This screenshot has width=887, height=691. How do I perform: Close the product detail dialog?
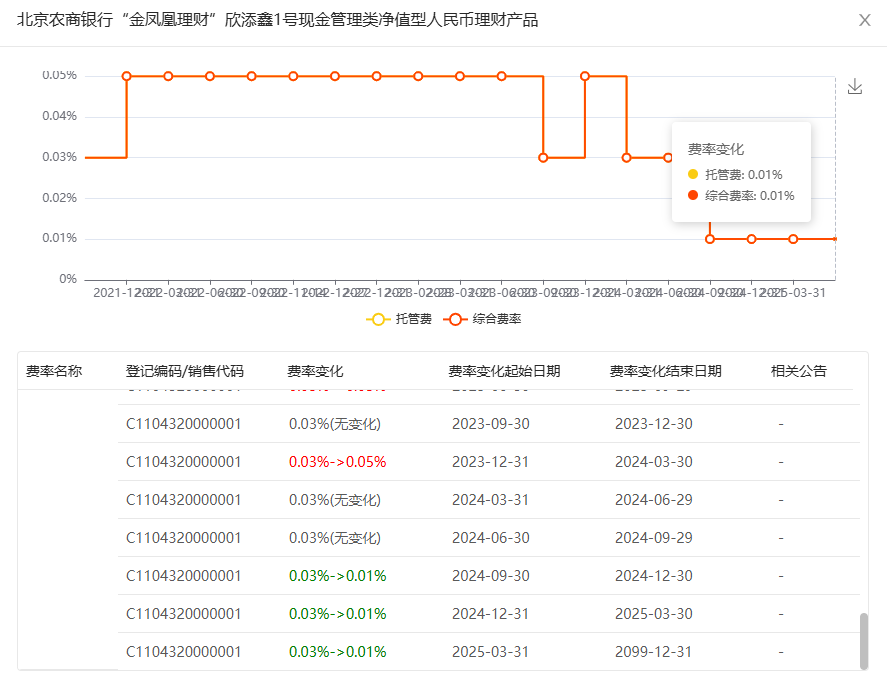(864, 20)
